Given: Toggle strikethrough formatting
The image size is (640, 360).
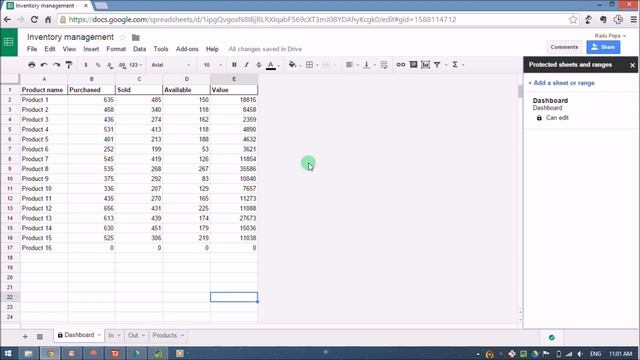Looking at the screenshot, I should [x=258, y=64].
